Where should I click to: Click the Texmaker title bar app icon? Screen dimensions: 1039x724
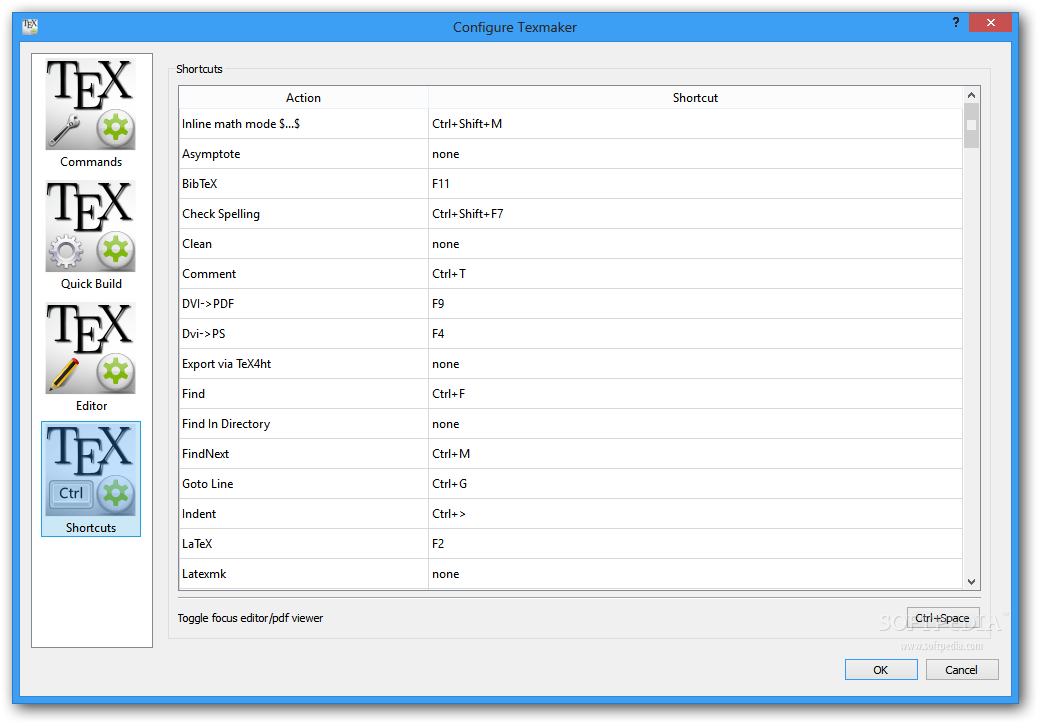point(30,26)
